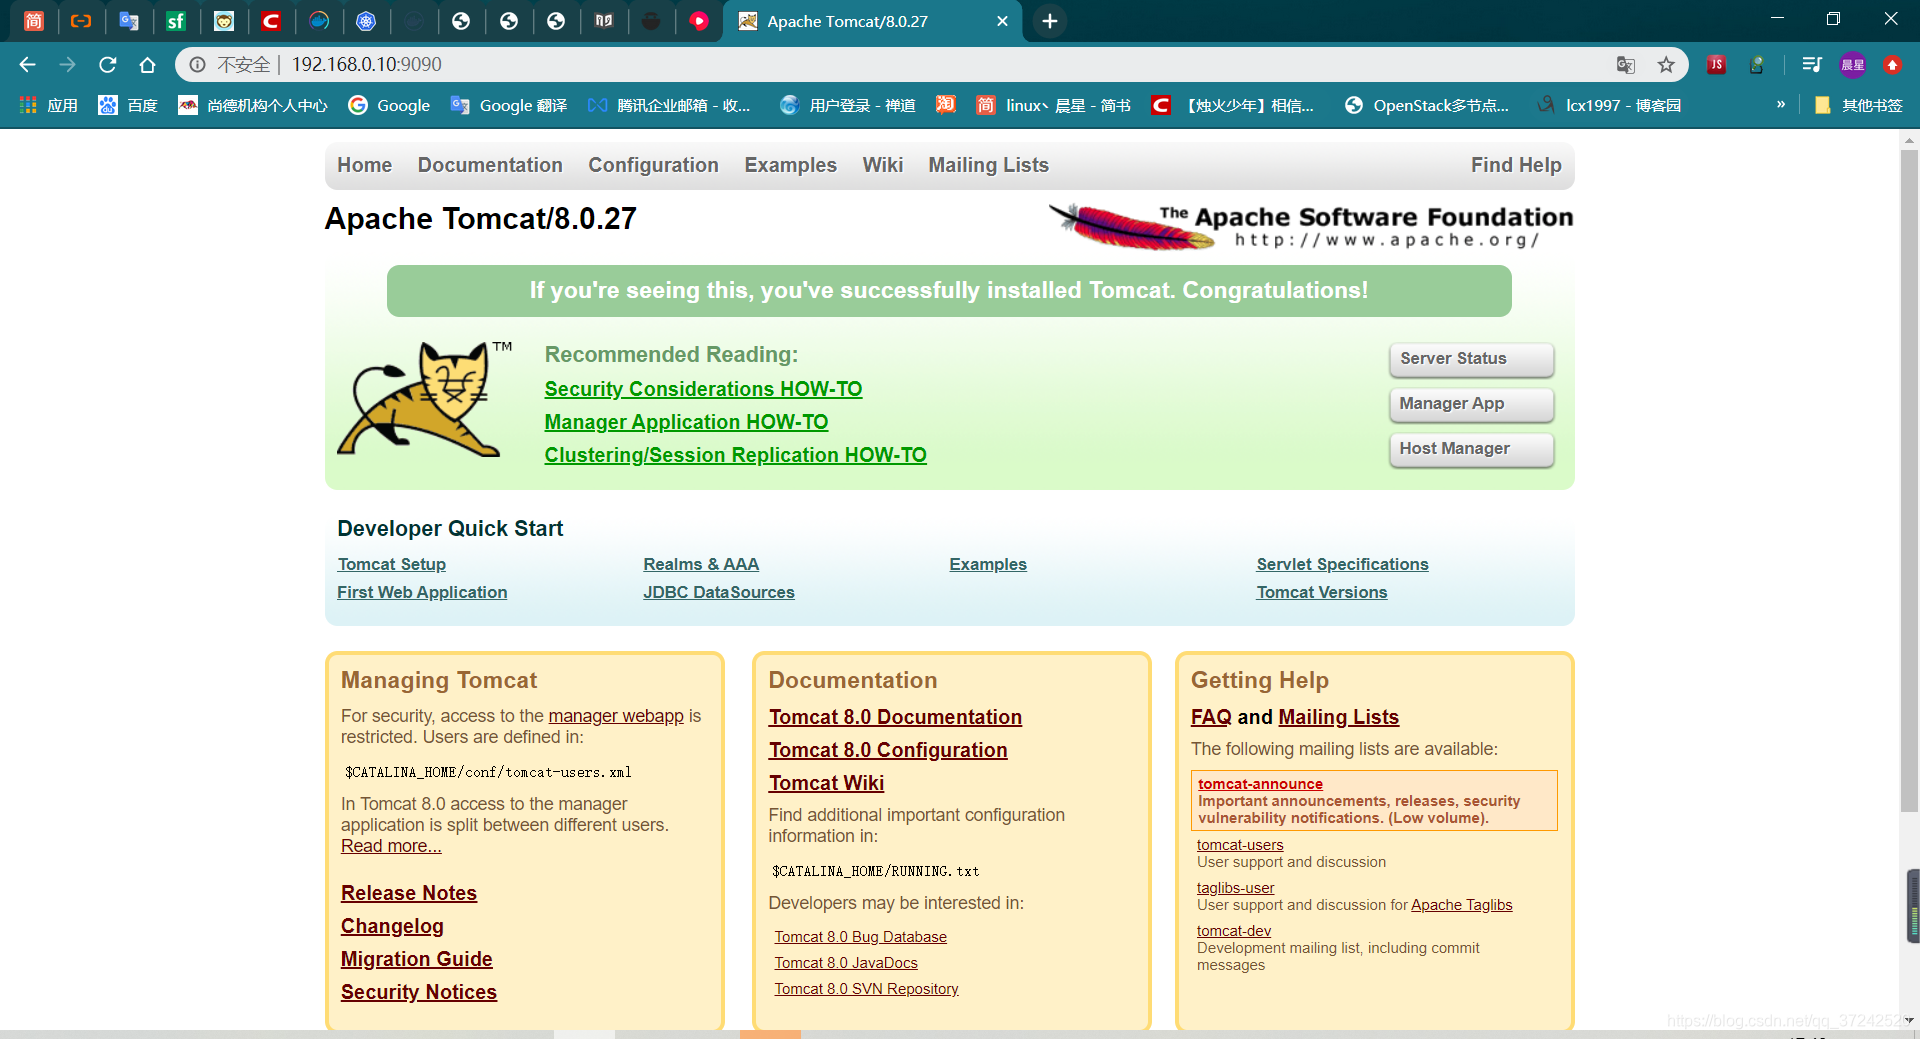Reload the page with the refresh icon
This screenshot has height=1039, width=1920.
pos(108,65)
